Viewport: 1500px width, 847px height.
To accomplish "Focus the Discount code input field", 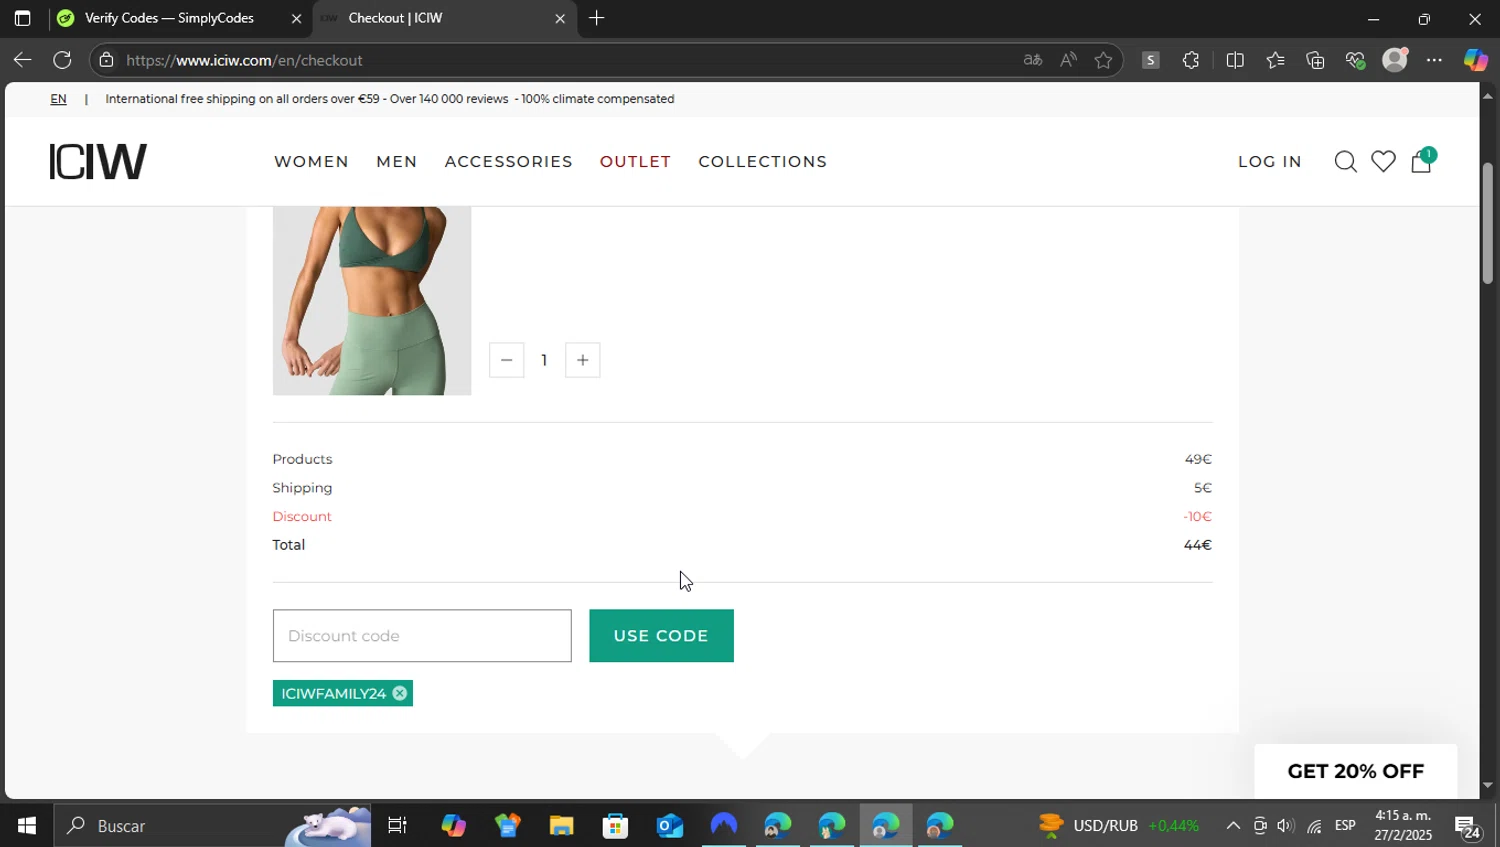I will click(x=422, y=636).
